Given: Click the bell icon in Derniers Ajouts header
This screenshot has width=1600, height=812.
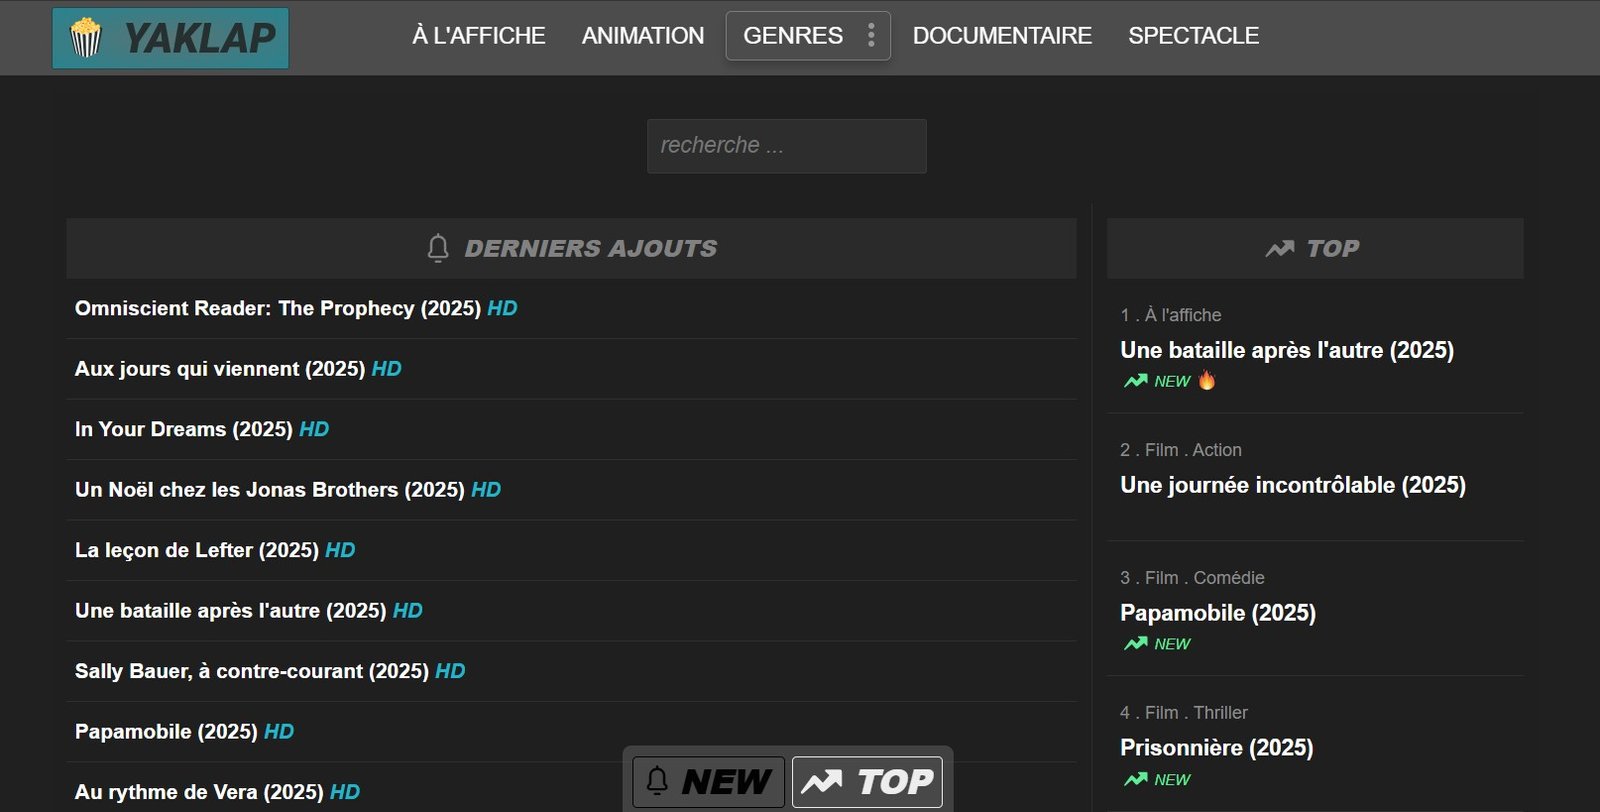Looking at the screenshot, I should tap(438, 248).
